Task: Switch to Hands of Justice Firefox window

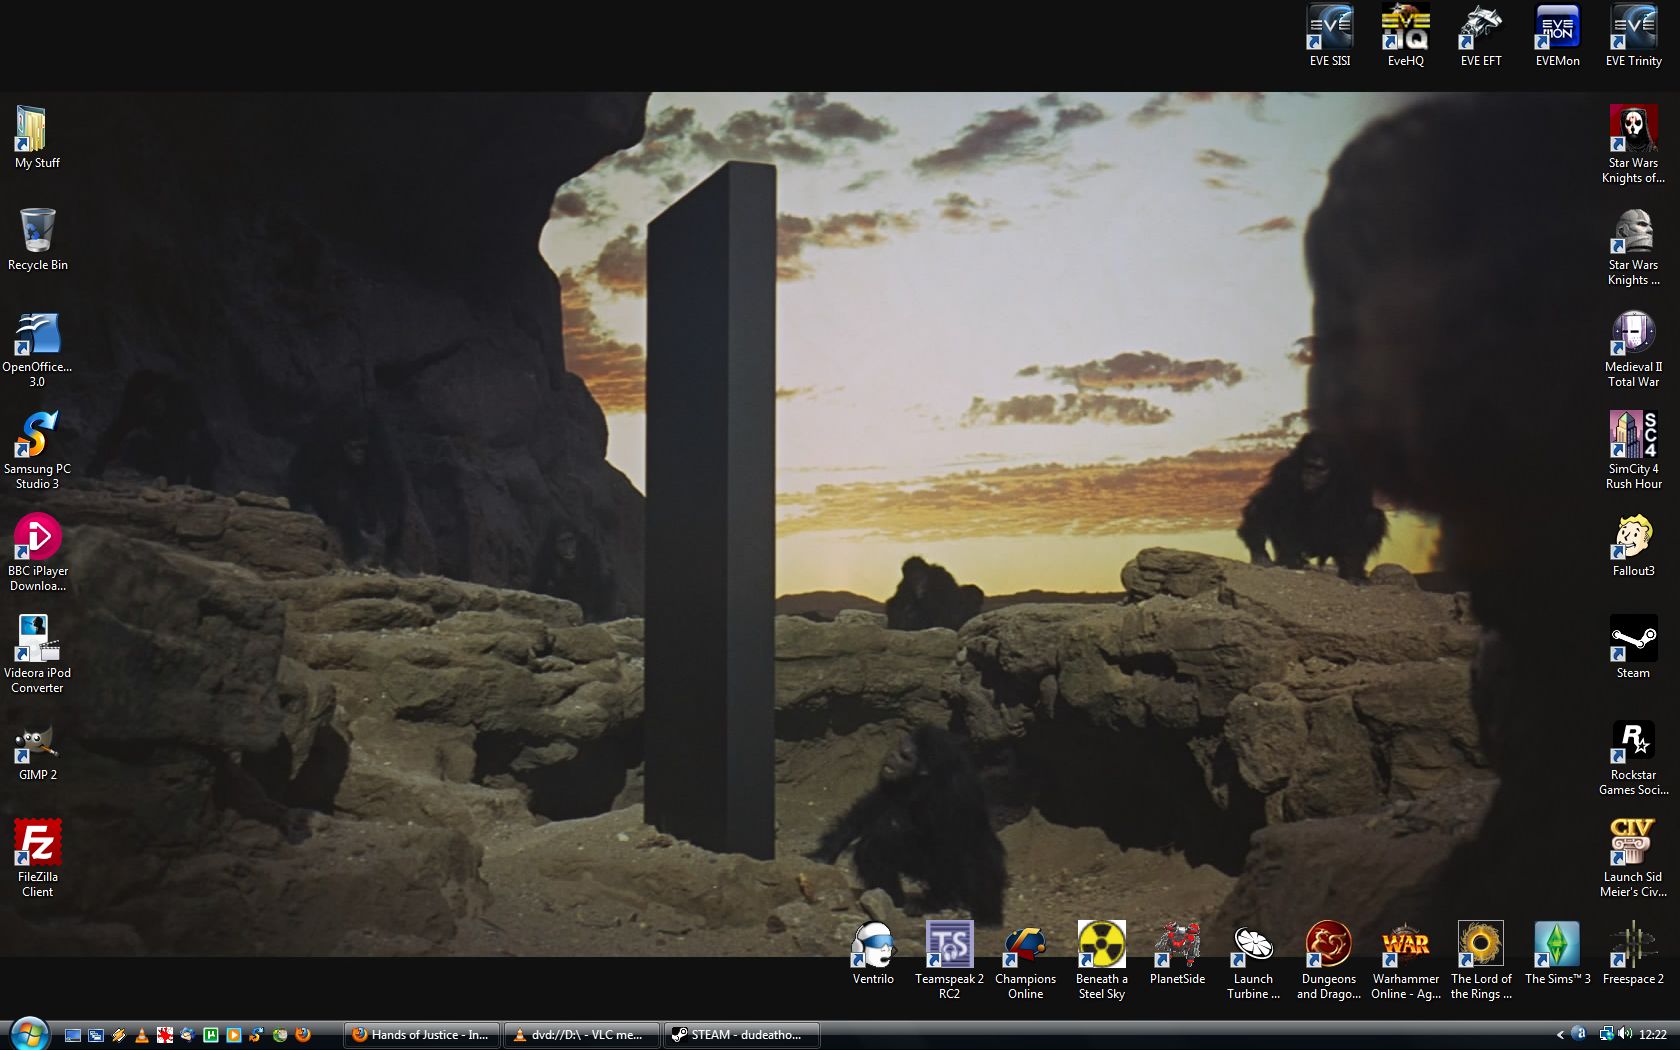Action: 421,1035
